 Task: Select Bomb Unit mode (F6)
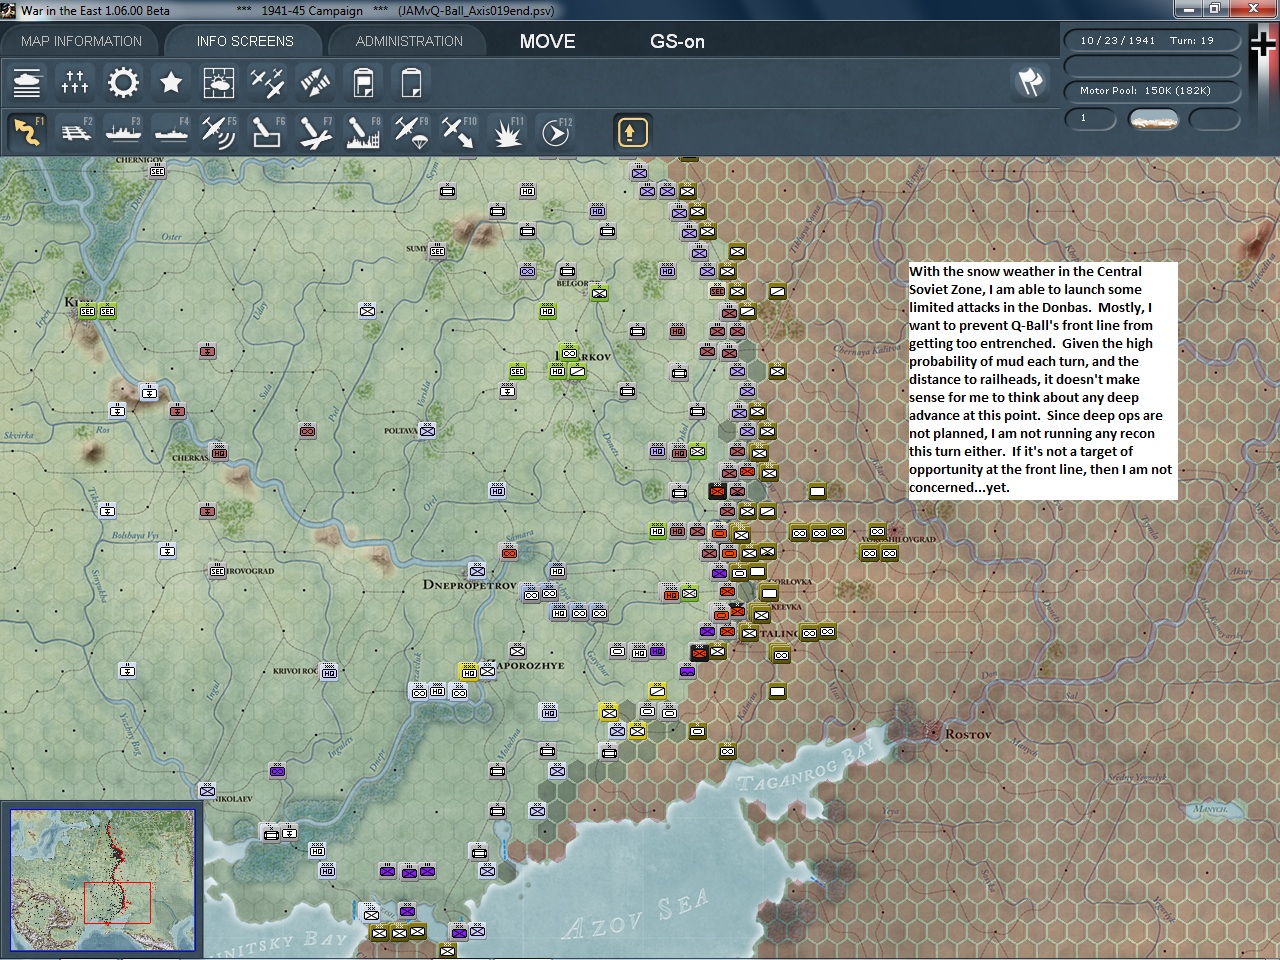(267, 132)
